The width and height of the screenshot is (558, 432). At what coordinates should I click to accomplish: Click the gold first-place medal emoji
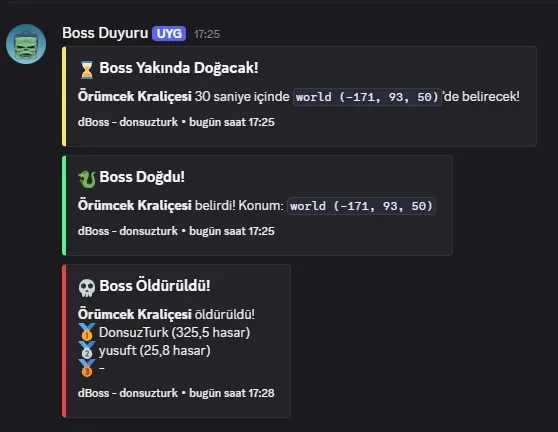pyautogui.click(x=87, y=332)
